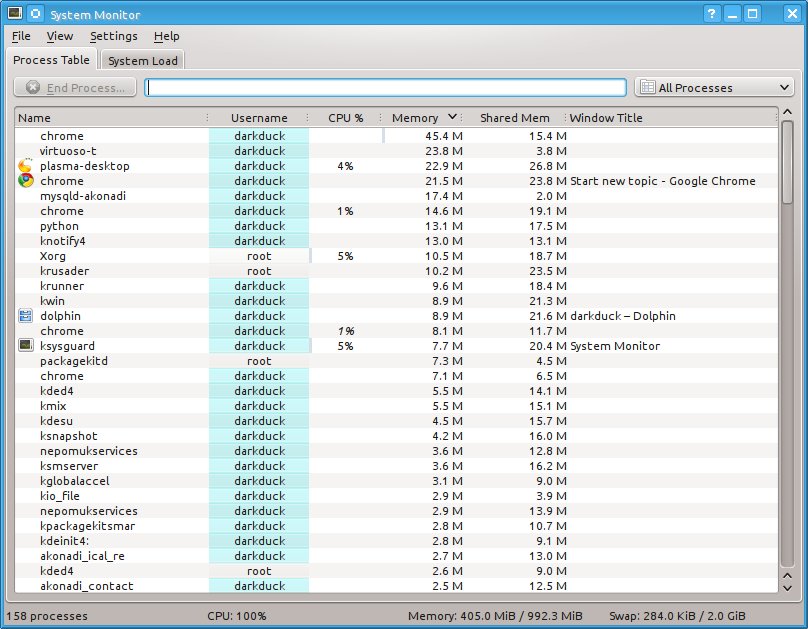Open the All Processes filter dropdown
Image resolution: width=808 pixels, height=629 pixels.
(x=714, y=88)
